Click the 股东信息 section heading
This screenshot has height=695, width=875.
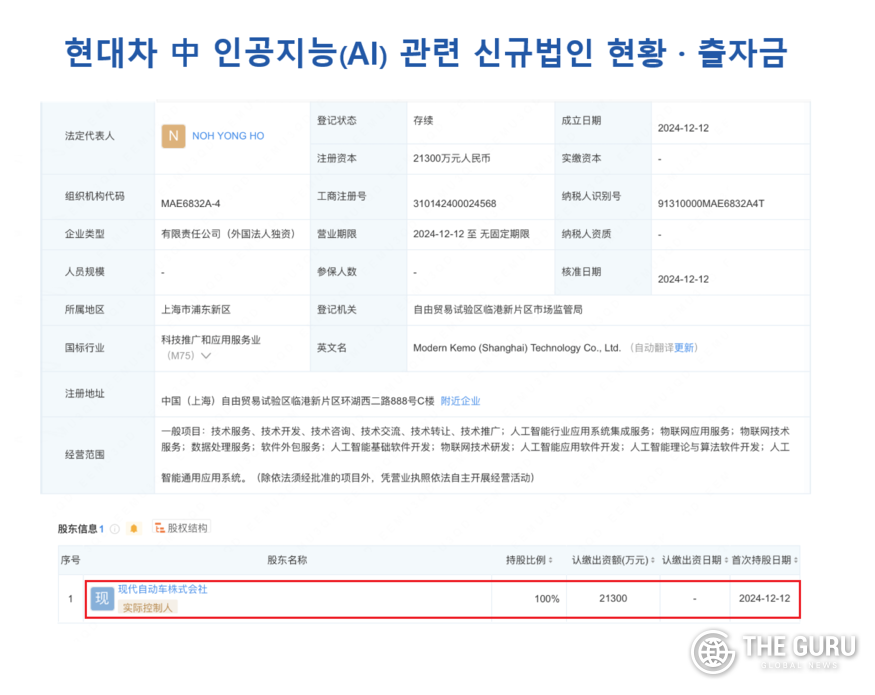(78, 529)
